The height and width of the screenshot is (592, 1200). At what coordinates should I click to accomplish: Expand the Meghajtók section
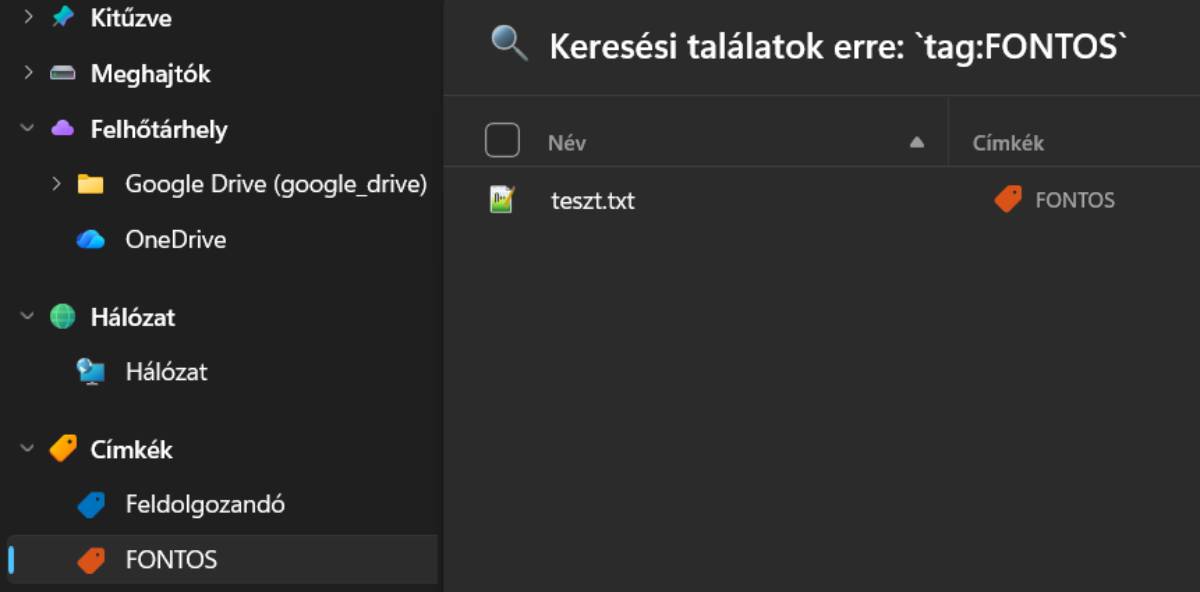click(x=28, y=73)
